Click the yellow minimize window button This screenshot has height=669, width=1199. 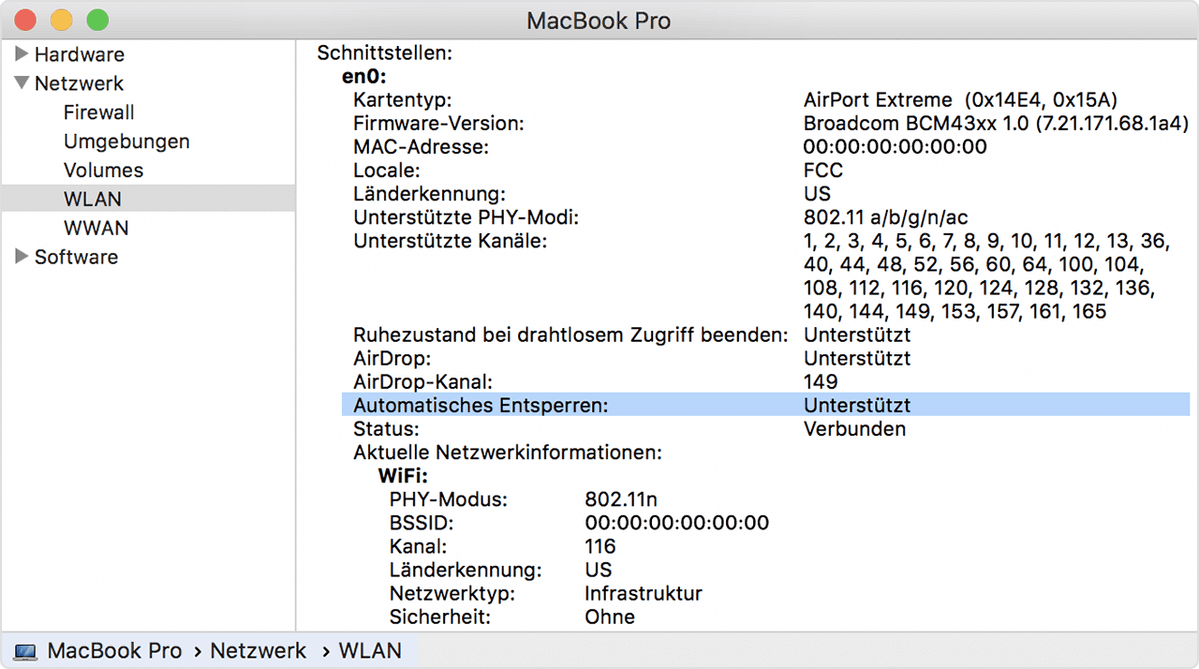[61, 20]
